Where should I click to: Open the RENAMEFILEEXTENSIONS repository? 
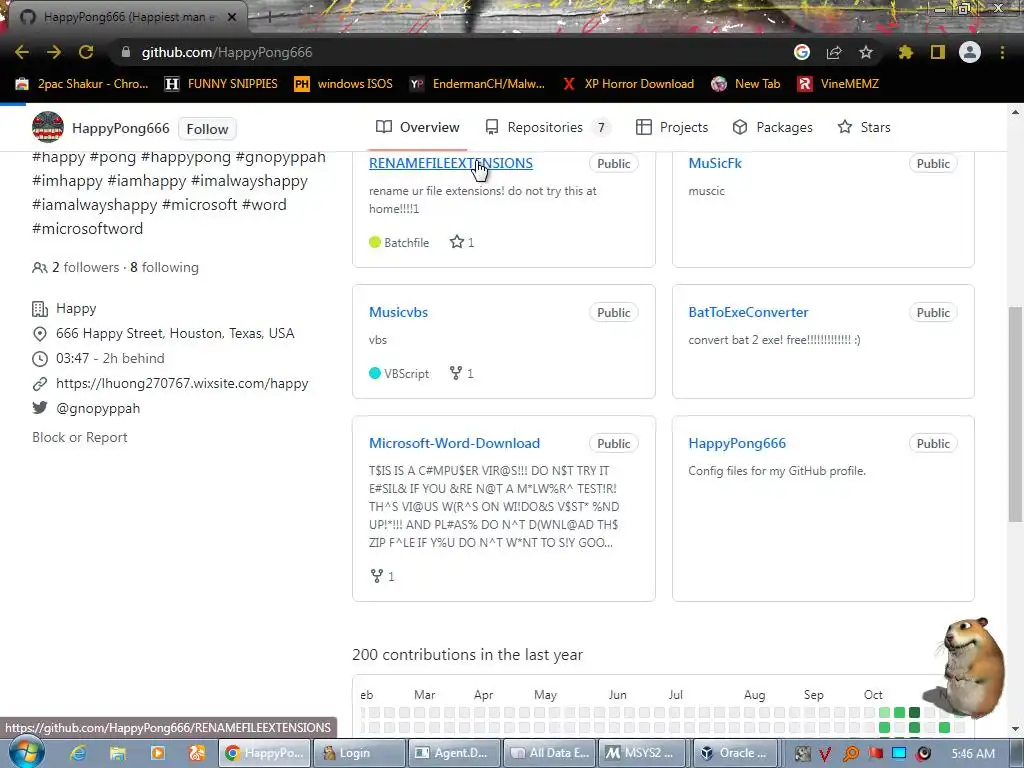click(x=451, y=163)
